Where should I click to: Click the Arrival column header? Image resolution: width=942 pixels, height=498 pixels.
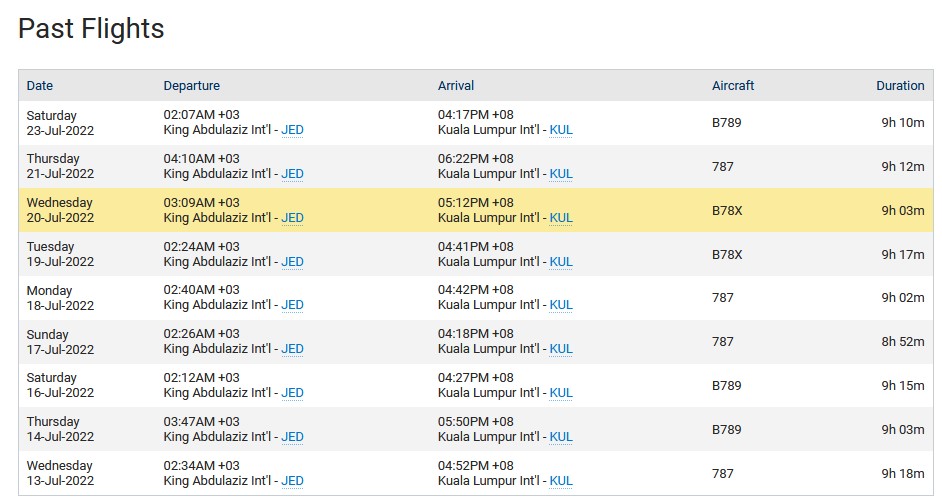point(455,85)
